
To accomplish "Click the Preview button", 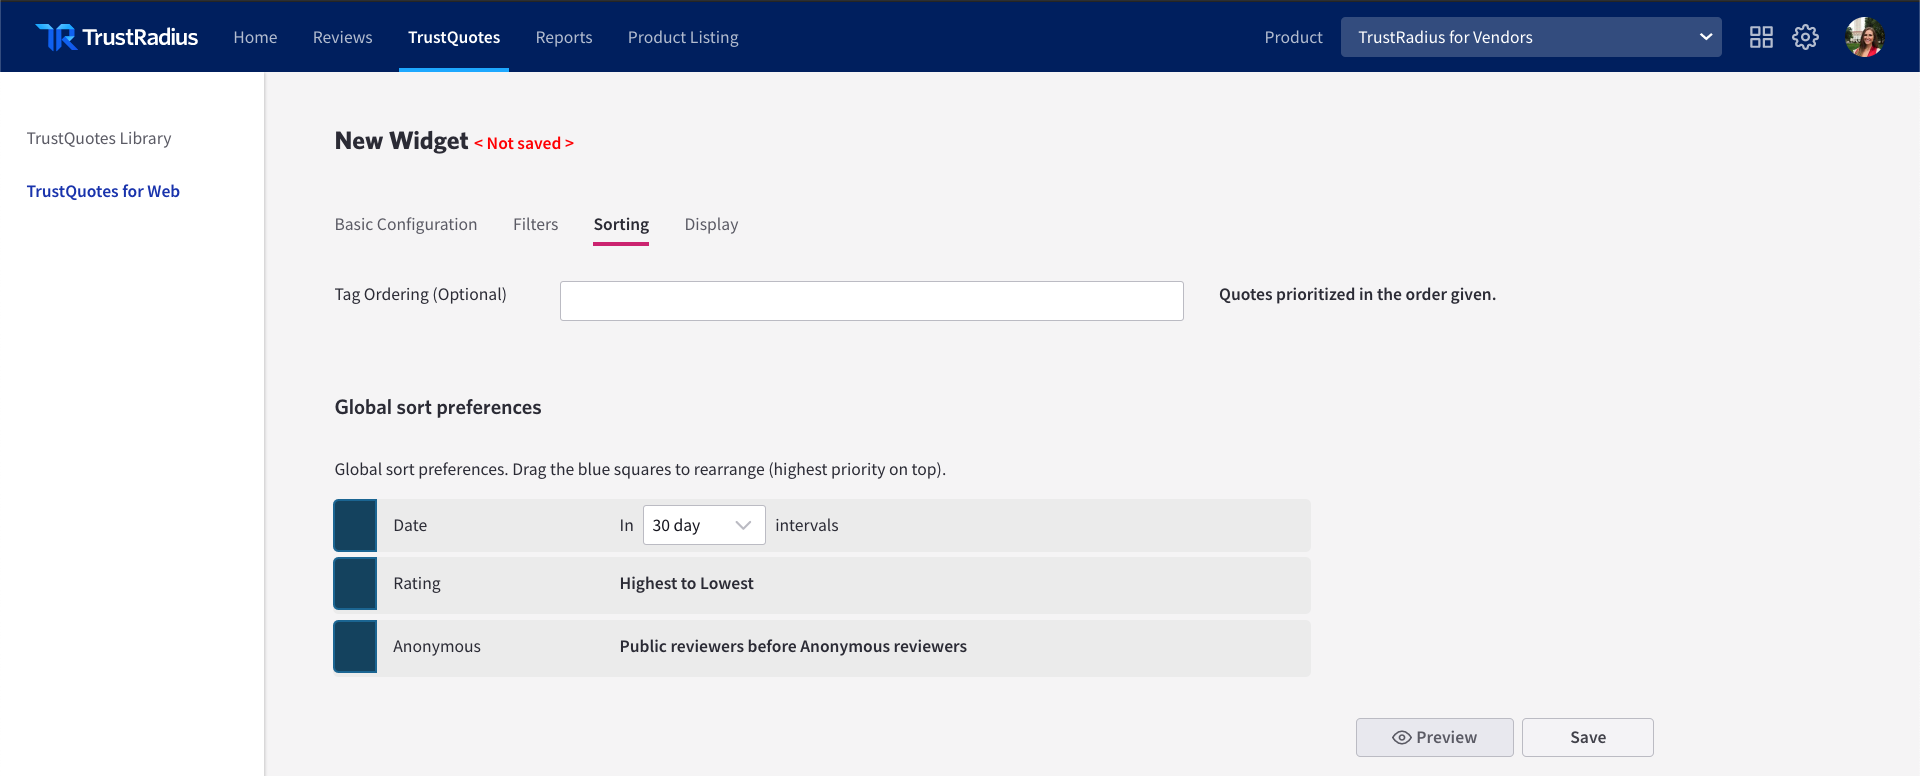I will tap(1434, 737).
